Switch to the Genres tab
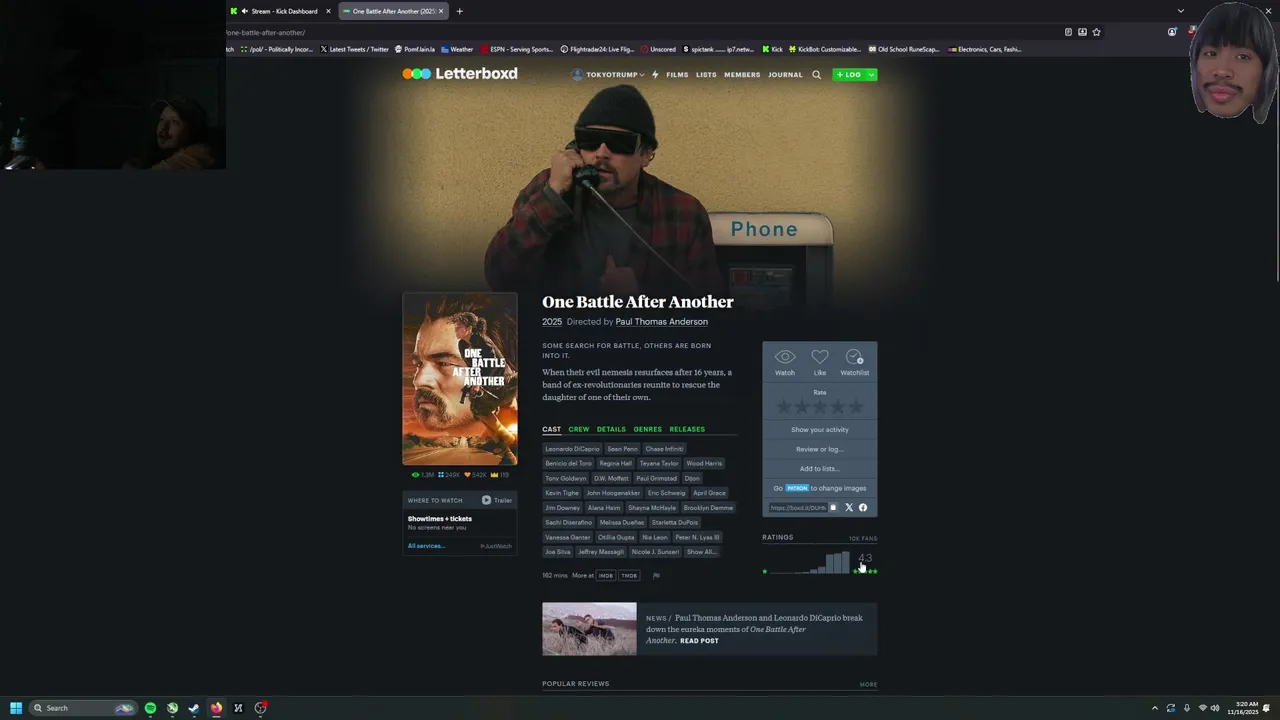The width and height of the screenshot is (1280, 720). click(647, 429)
